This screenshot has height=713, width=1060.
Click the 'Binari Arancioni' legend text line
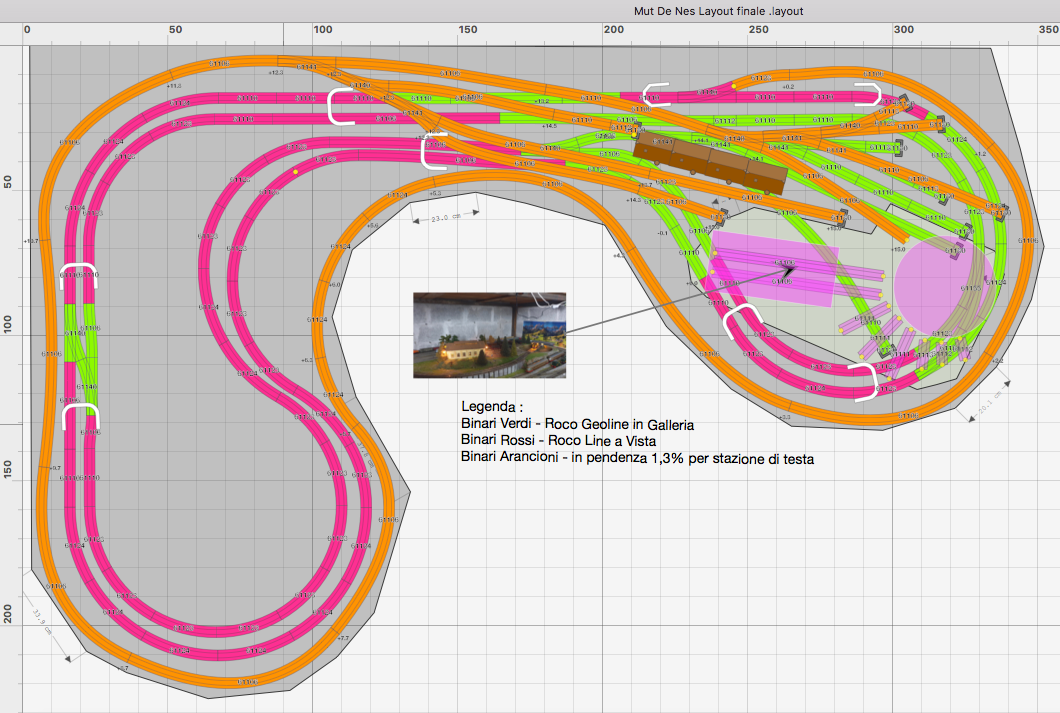tap(636, 457)
